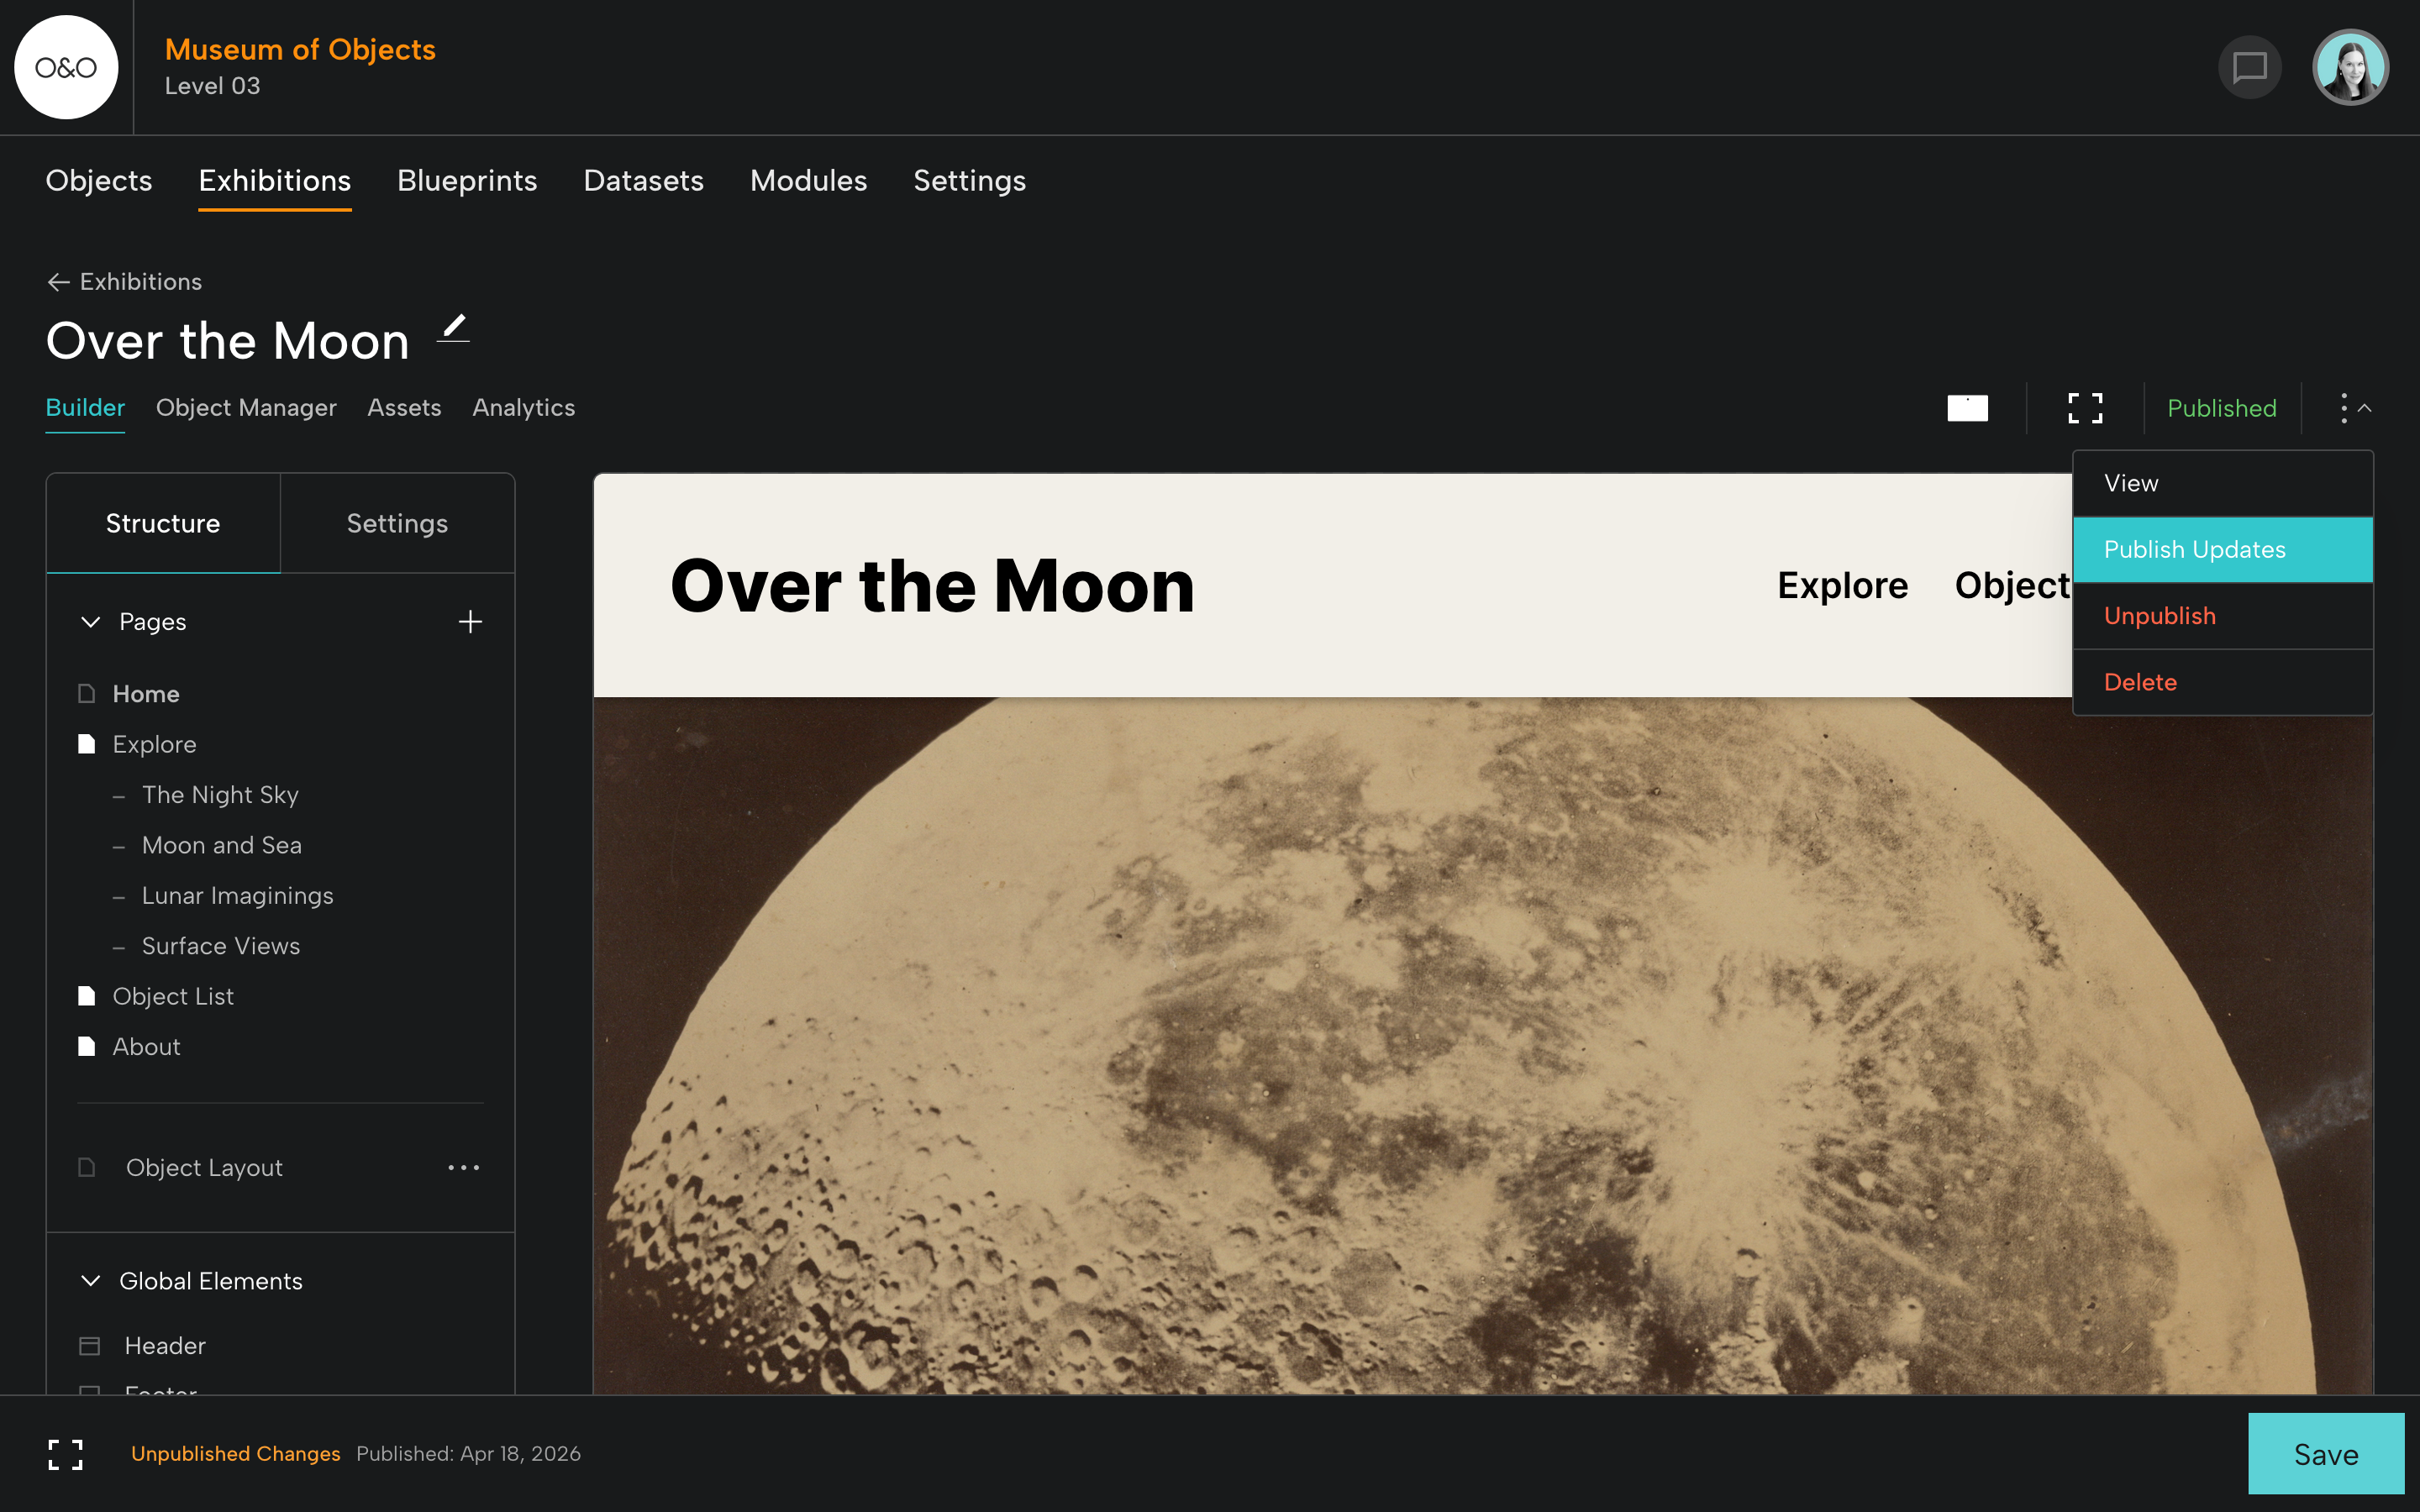This screenshot has height=1512, width=2420.
Task: Click the Object Layout page icon
Action: click(x=87, y=1167)
